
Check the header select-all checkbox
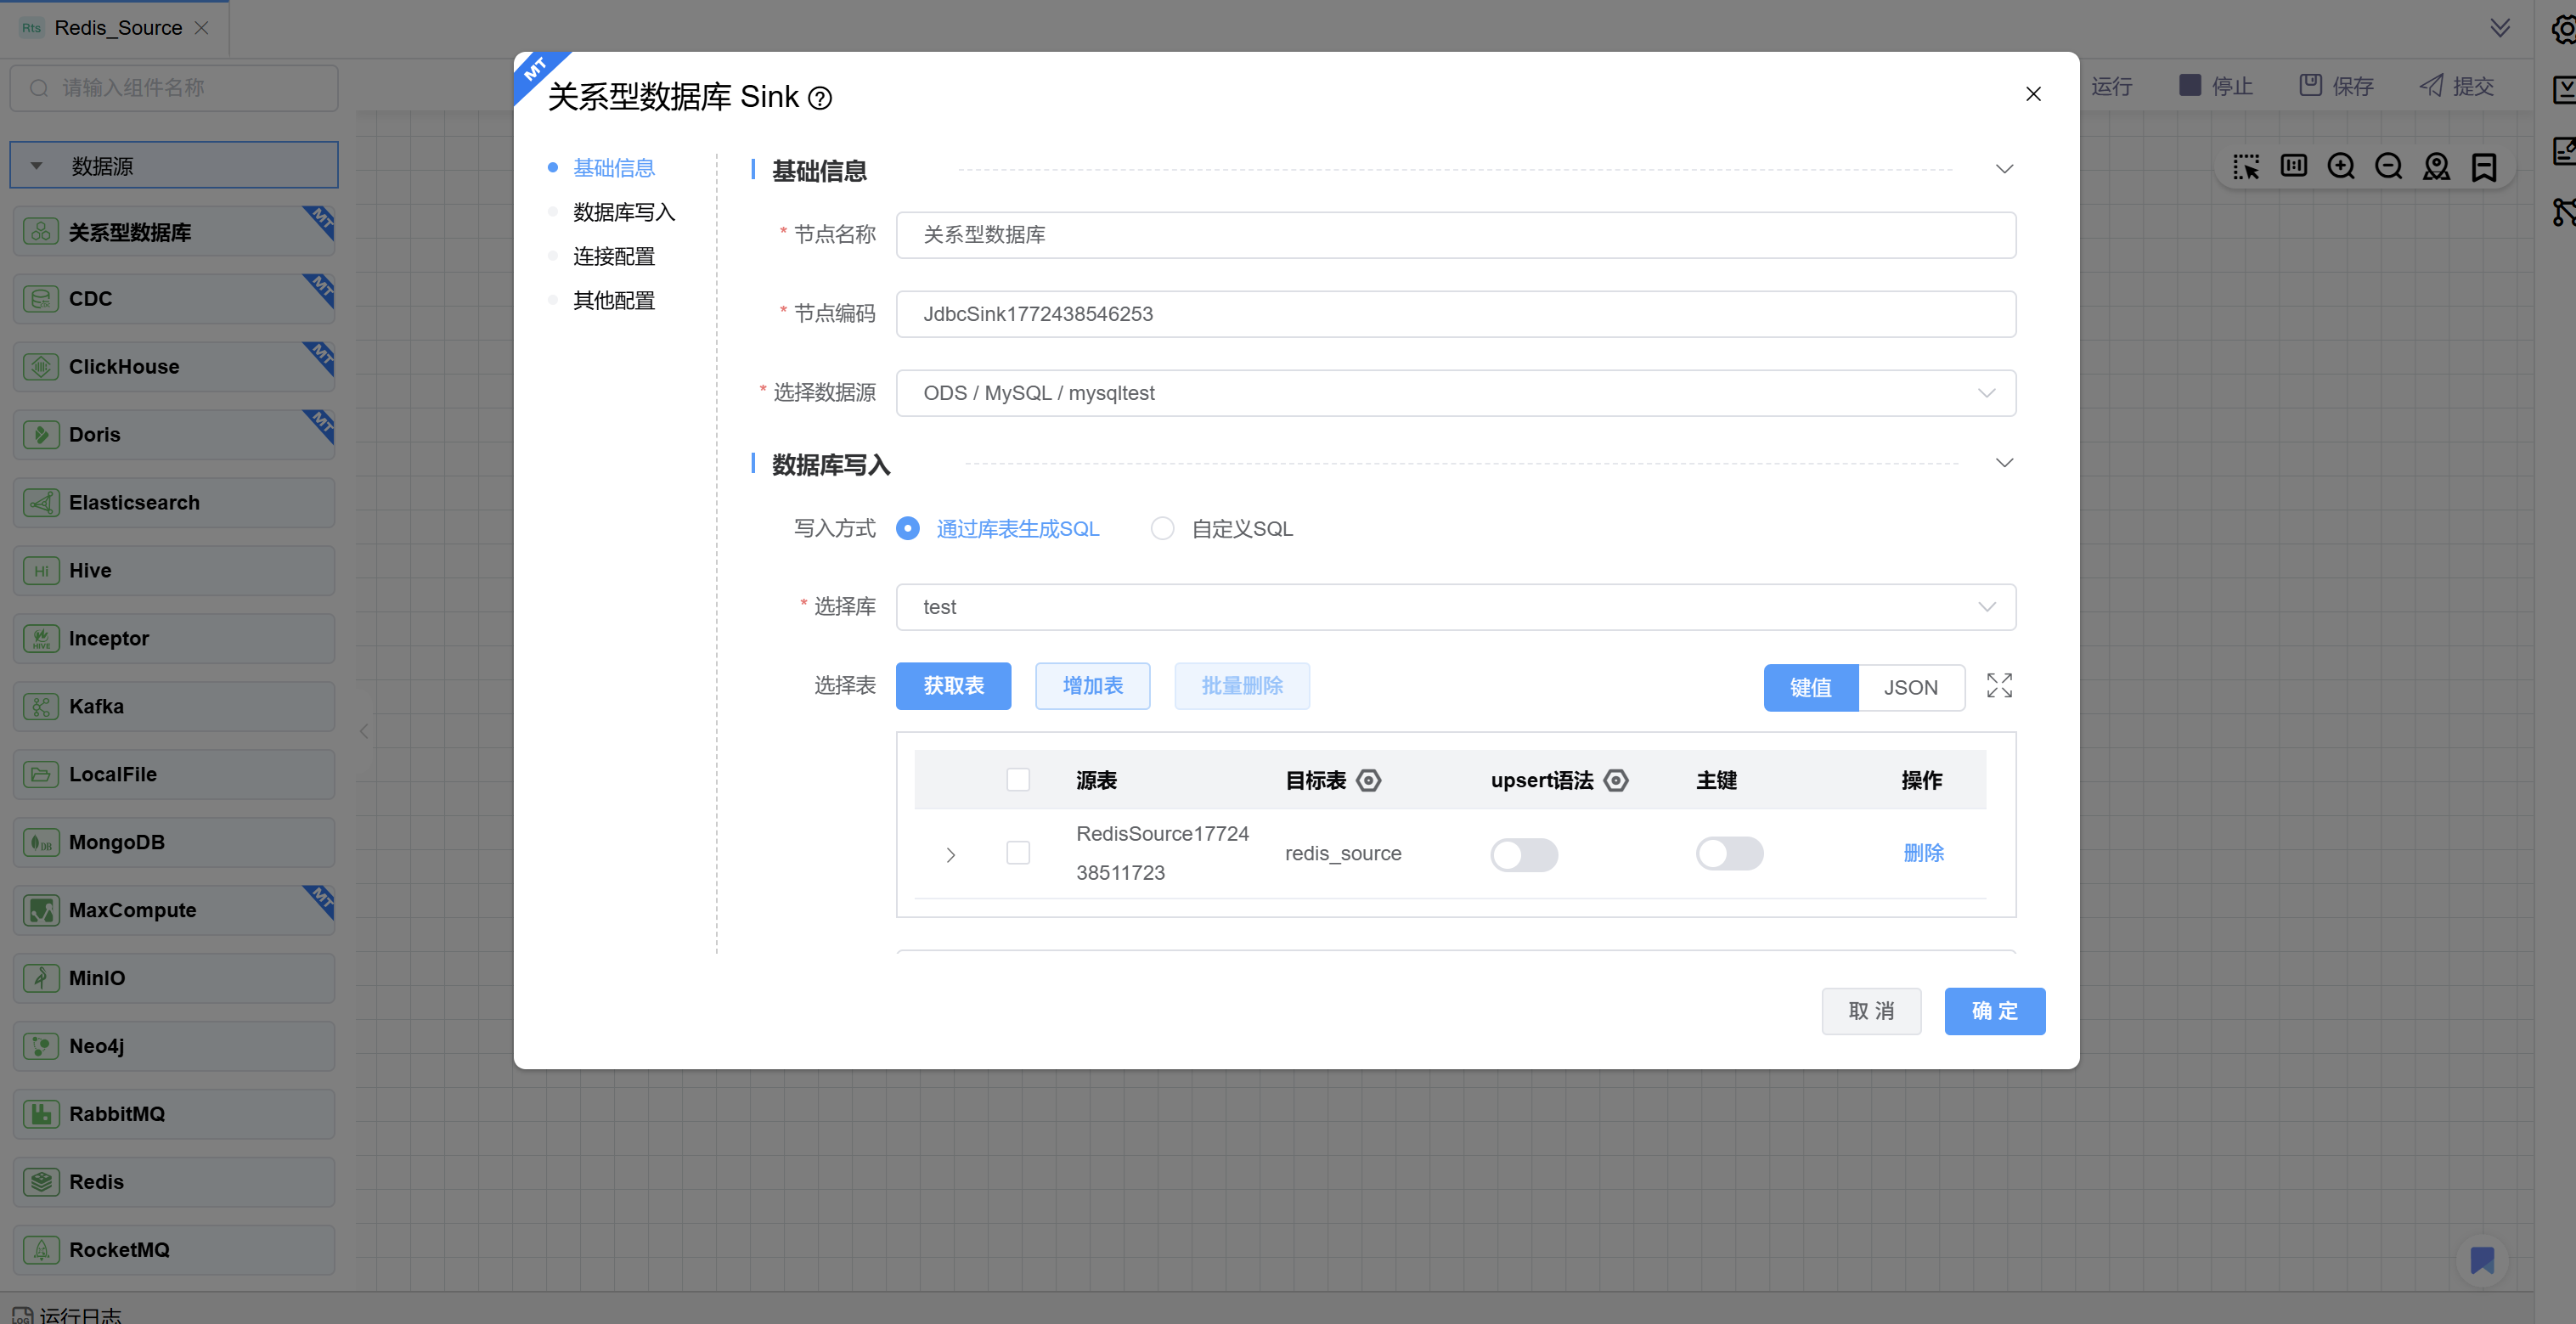coord(1018,780)
